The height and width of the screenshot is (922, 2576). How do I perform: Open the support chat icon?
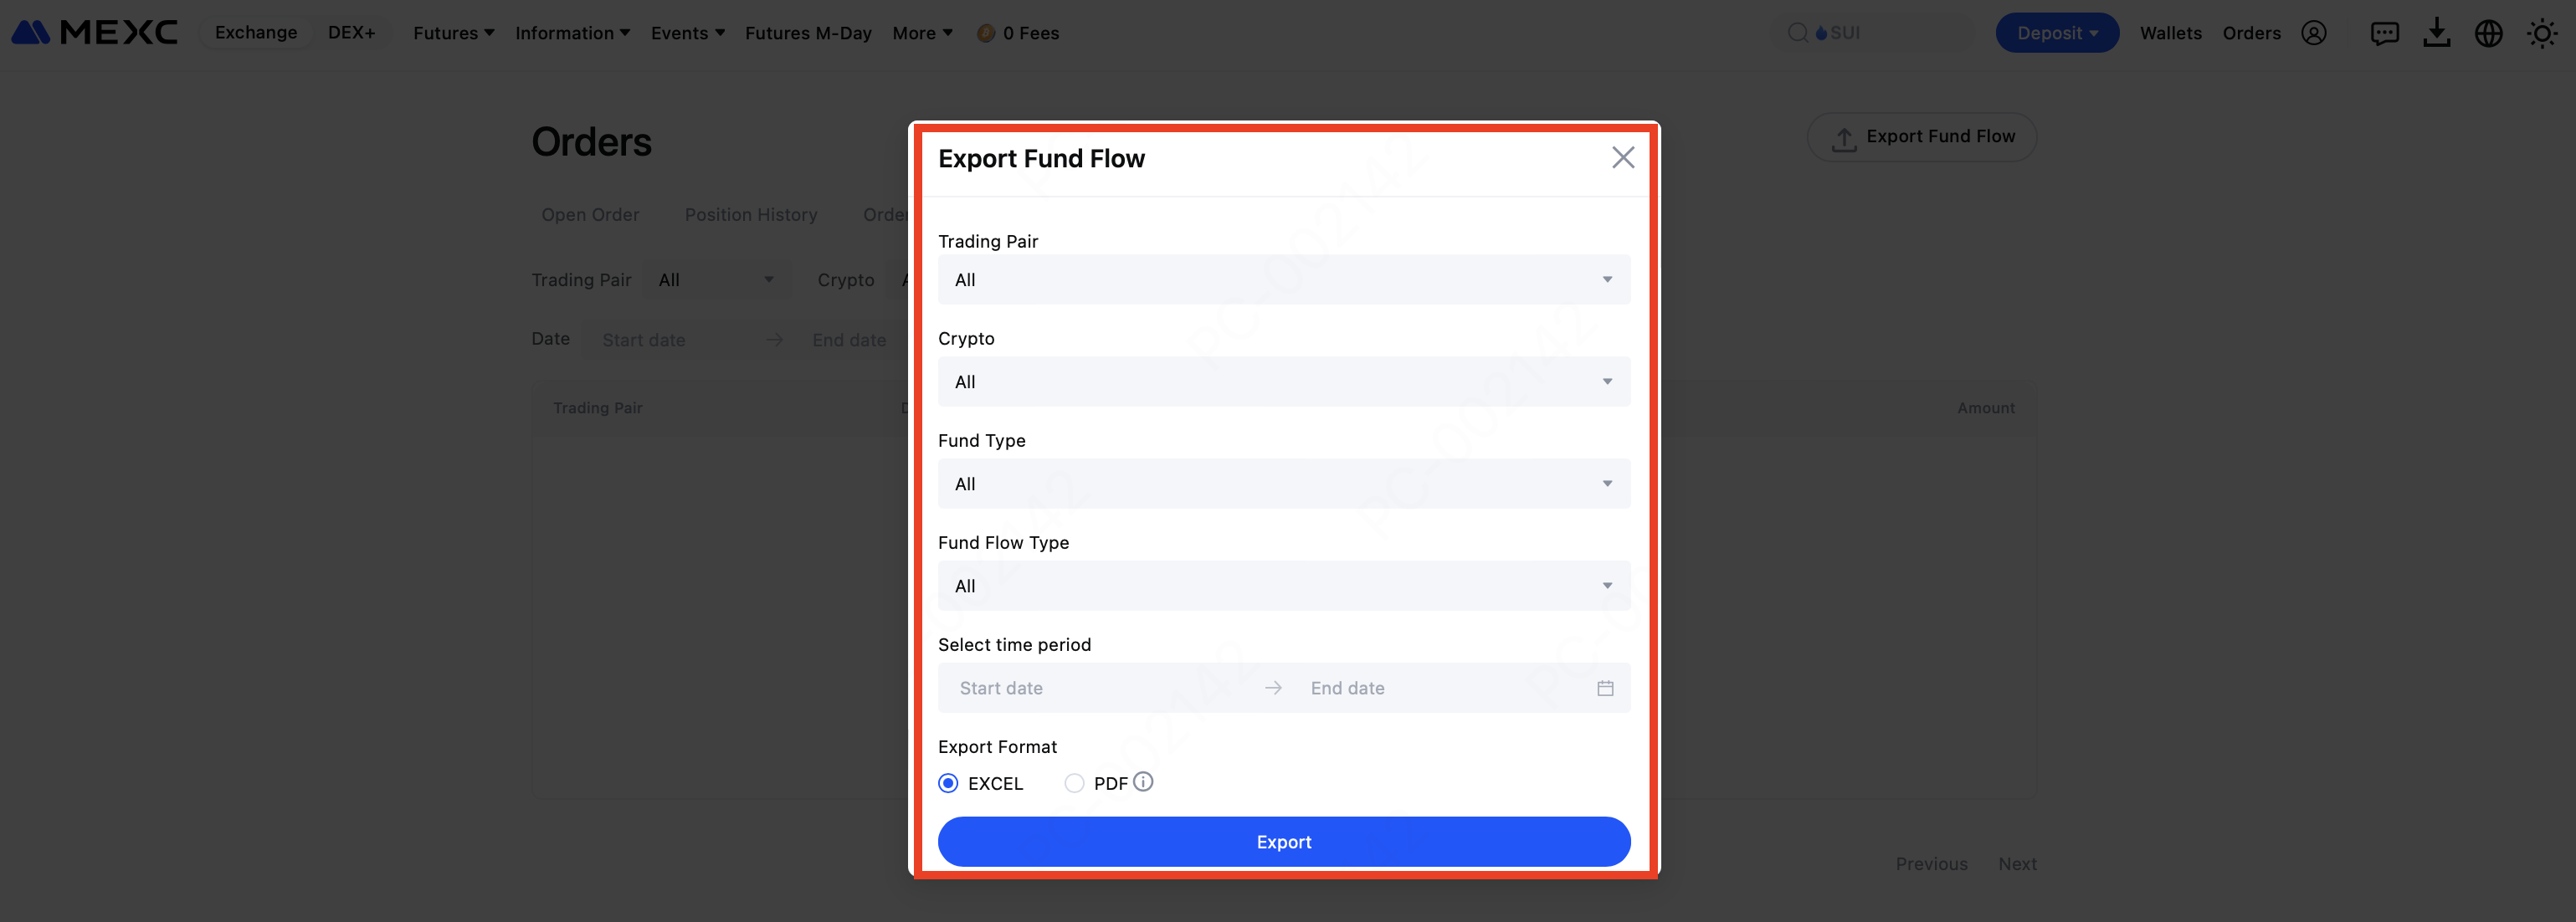(2384, 33)
